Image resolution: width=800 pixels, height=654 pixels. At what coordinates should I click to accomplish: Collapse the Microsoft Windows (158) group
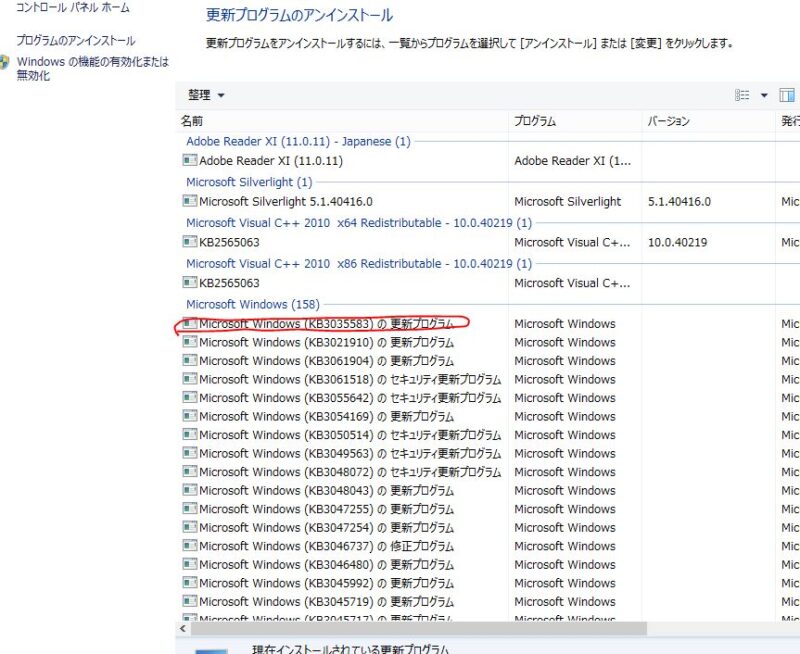[253, 305]
